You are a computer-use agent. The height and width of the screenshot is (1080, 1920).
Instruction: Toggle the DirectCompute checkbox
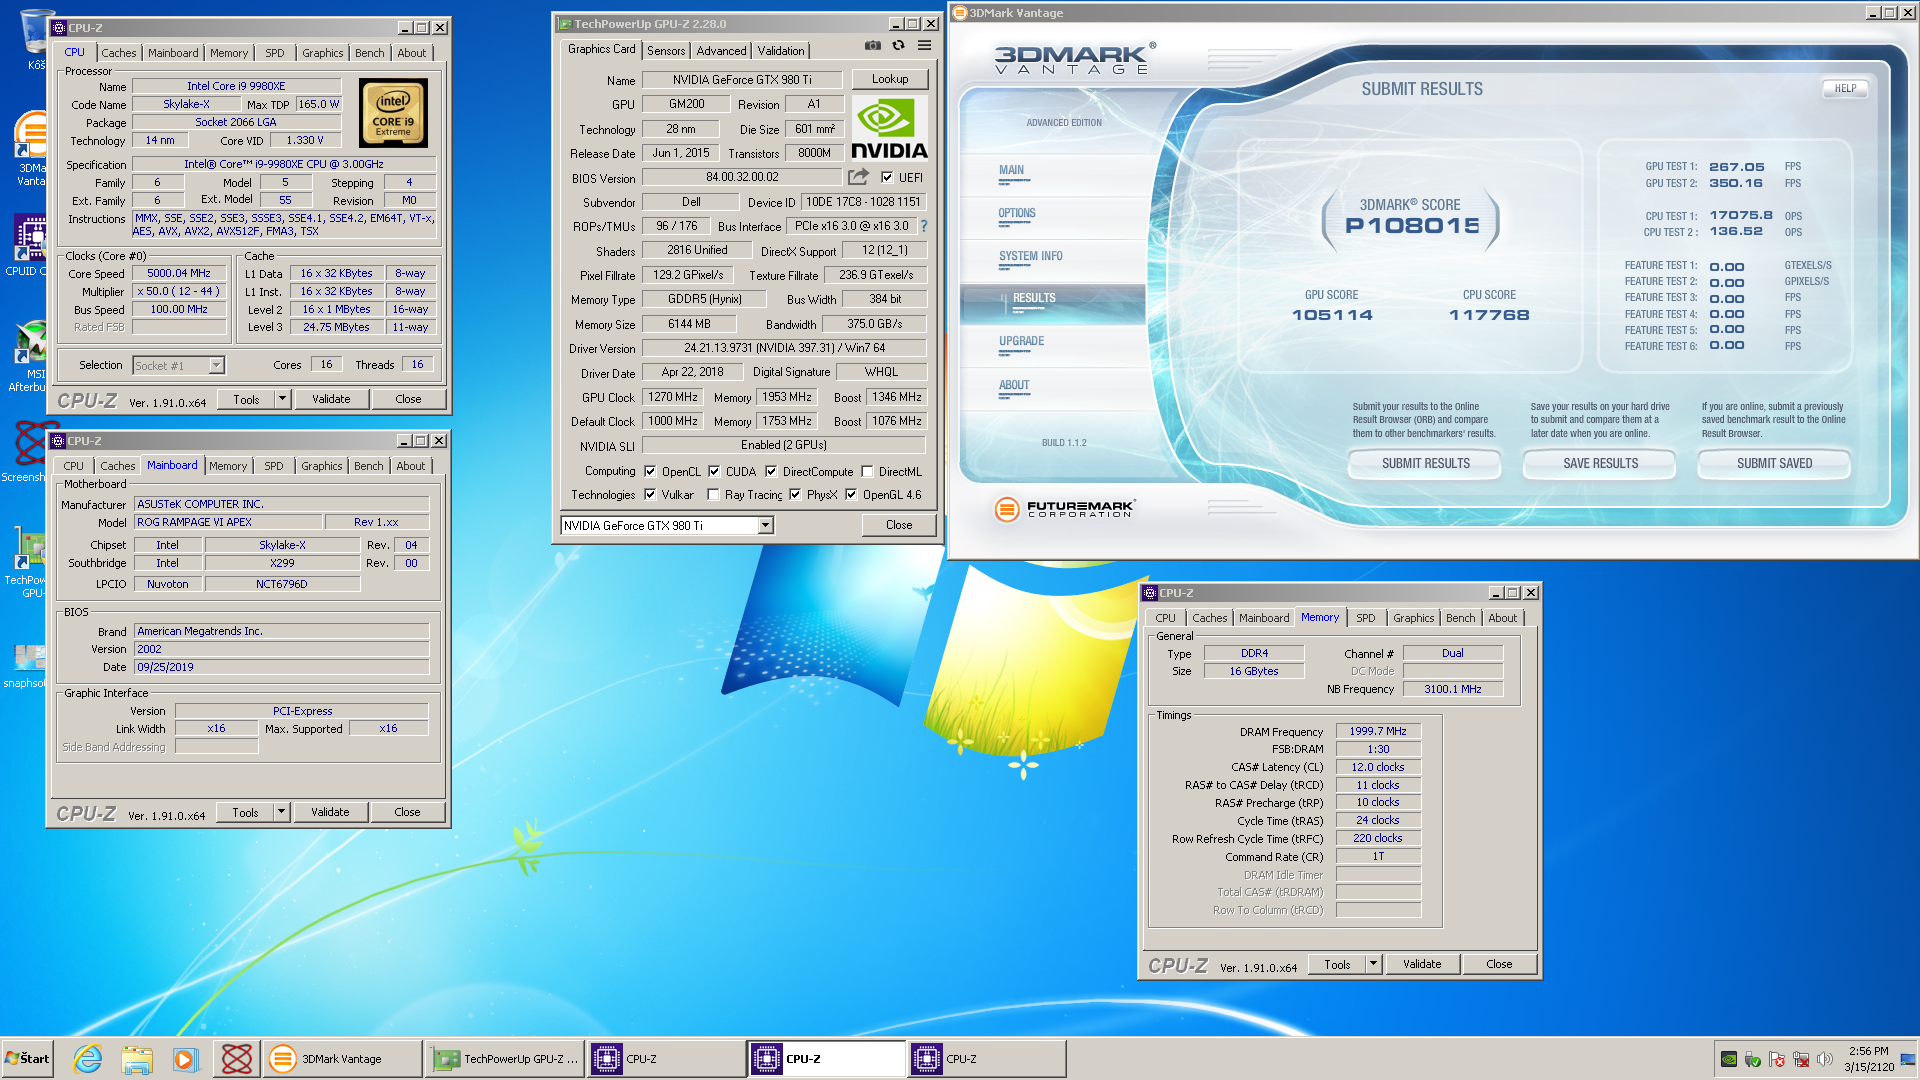point(771,471)
